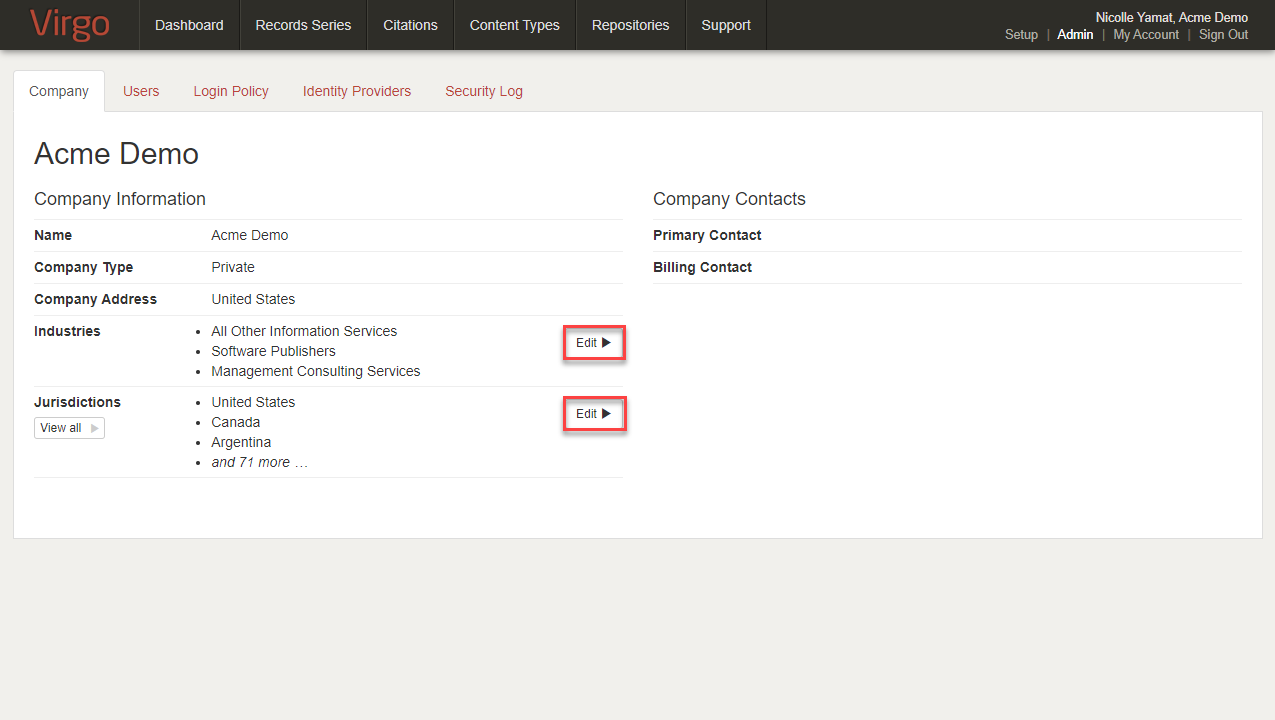This screenshot has width=1275, height=720.
Task: Open the Login Policy tab
Action: [231, 91]
